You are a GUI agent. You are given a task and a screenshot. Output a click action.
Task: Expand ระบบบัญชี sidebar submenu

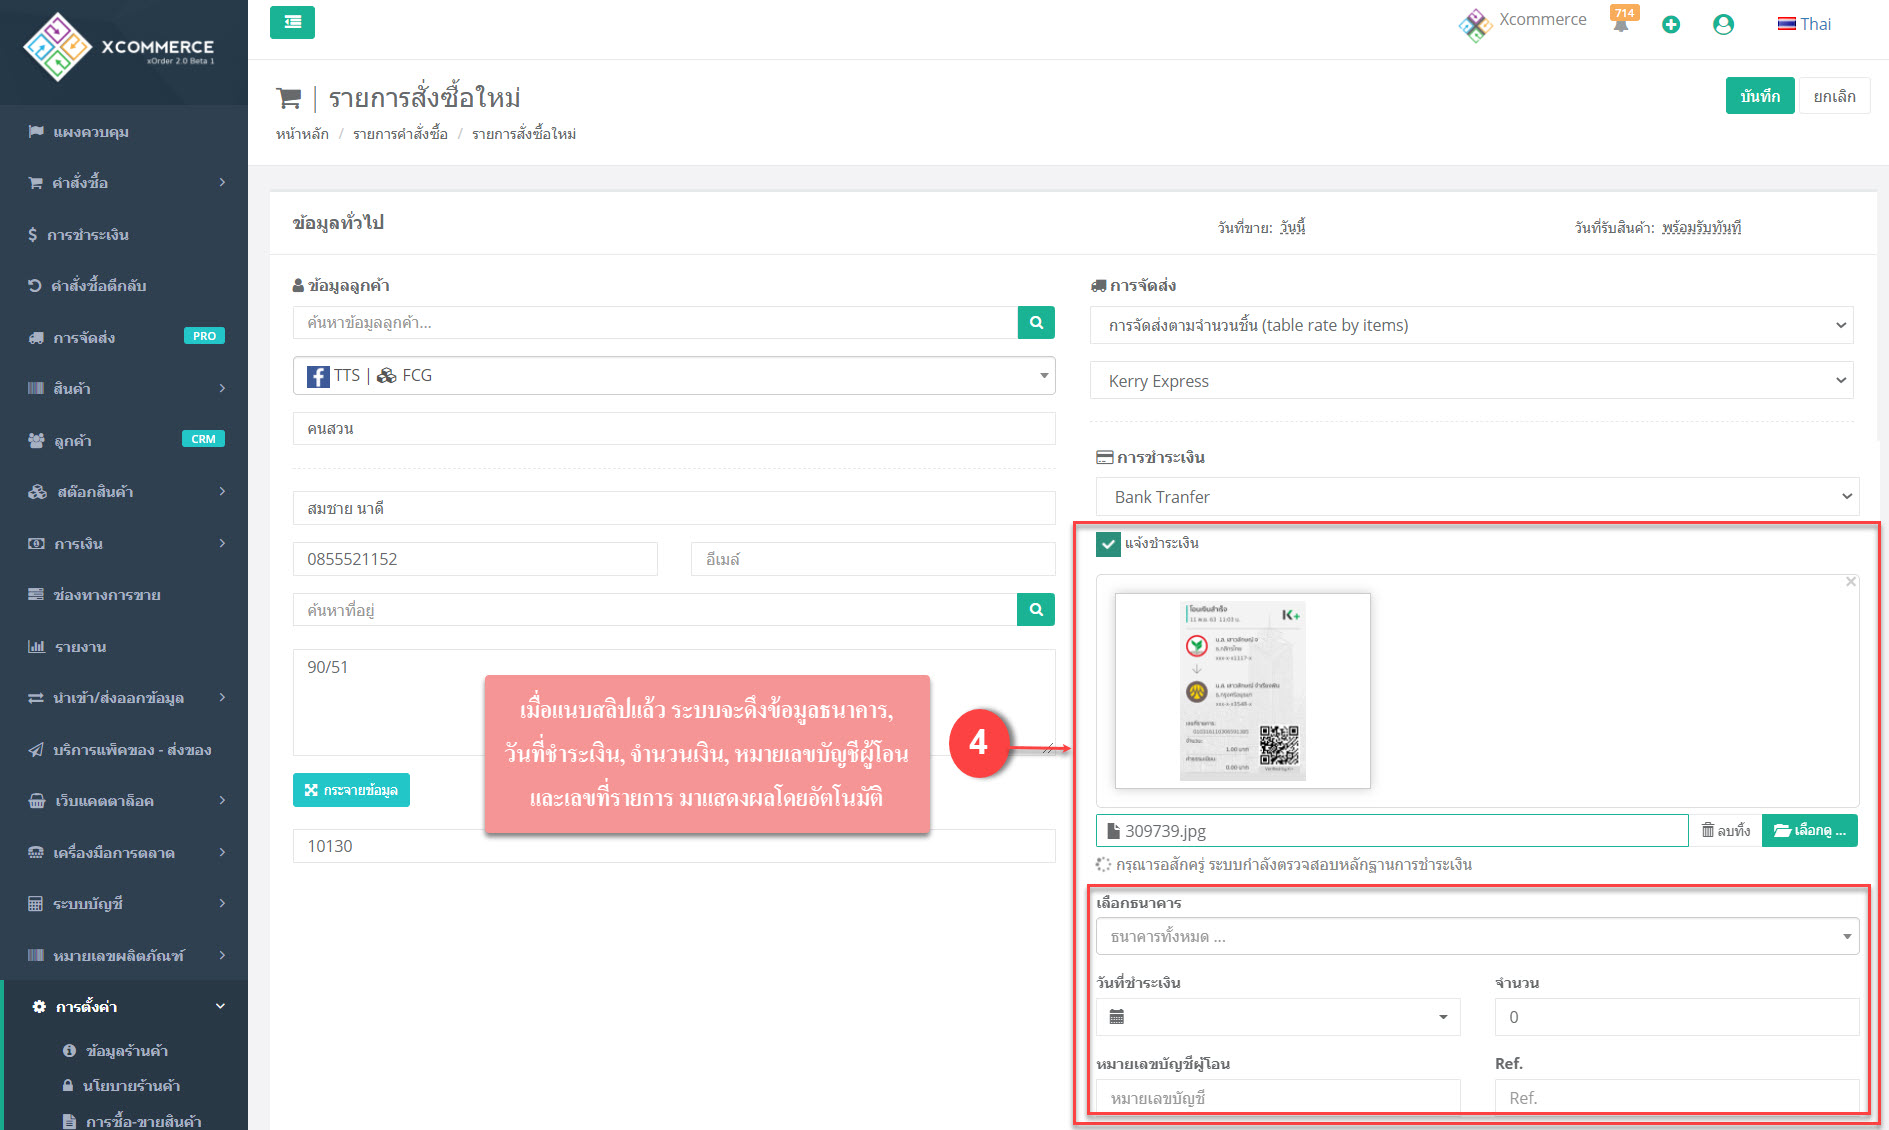(x=124, y=904)
